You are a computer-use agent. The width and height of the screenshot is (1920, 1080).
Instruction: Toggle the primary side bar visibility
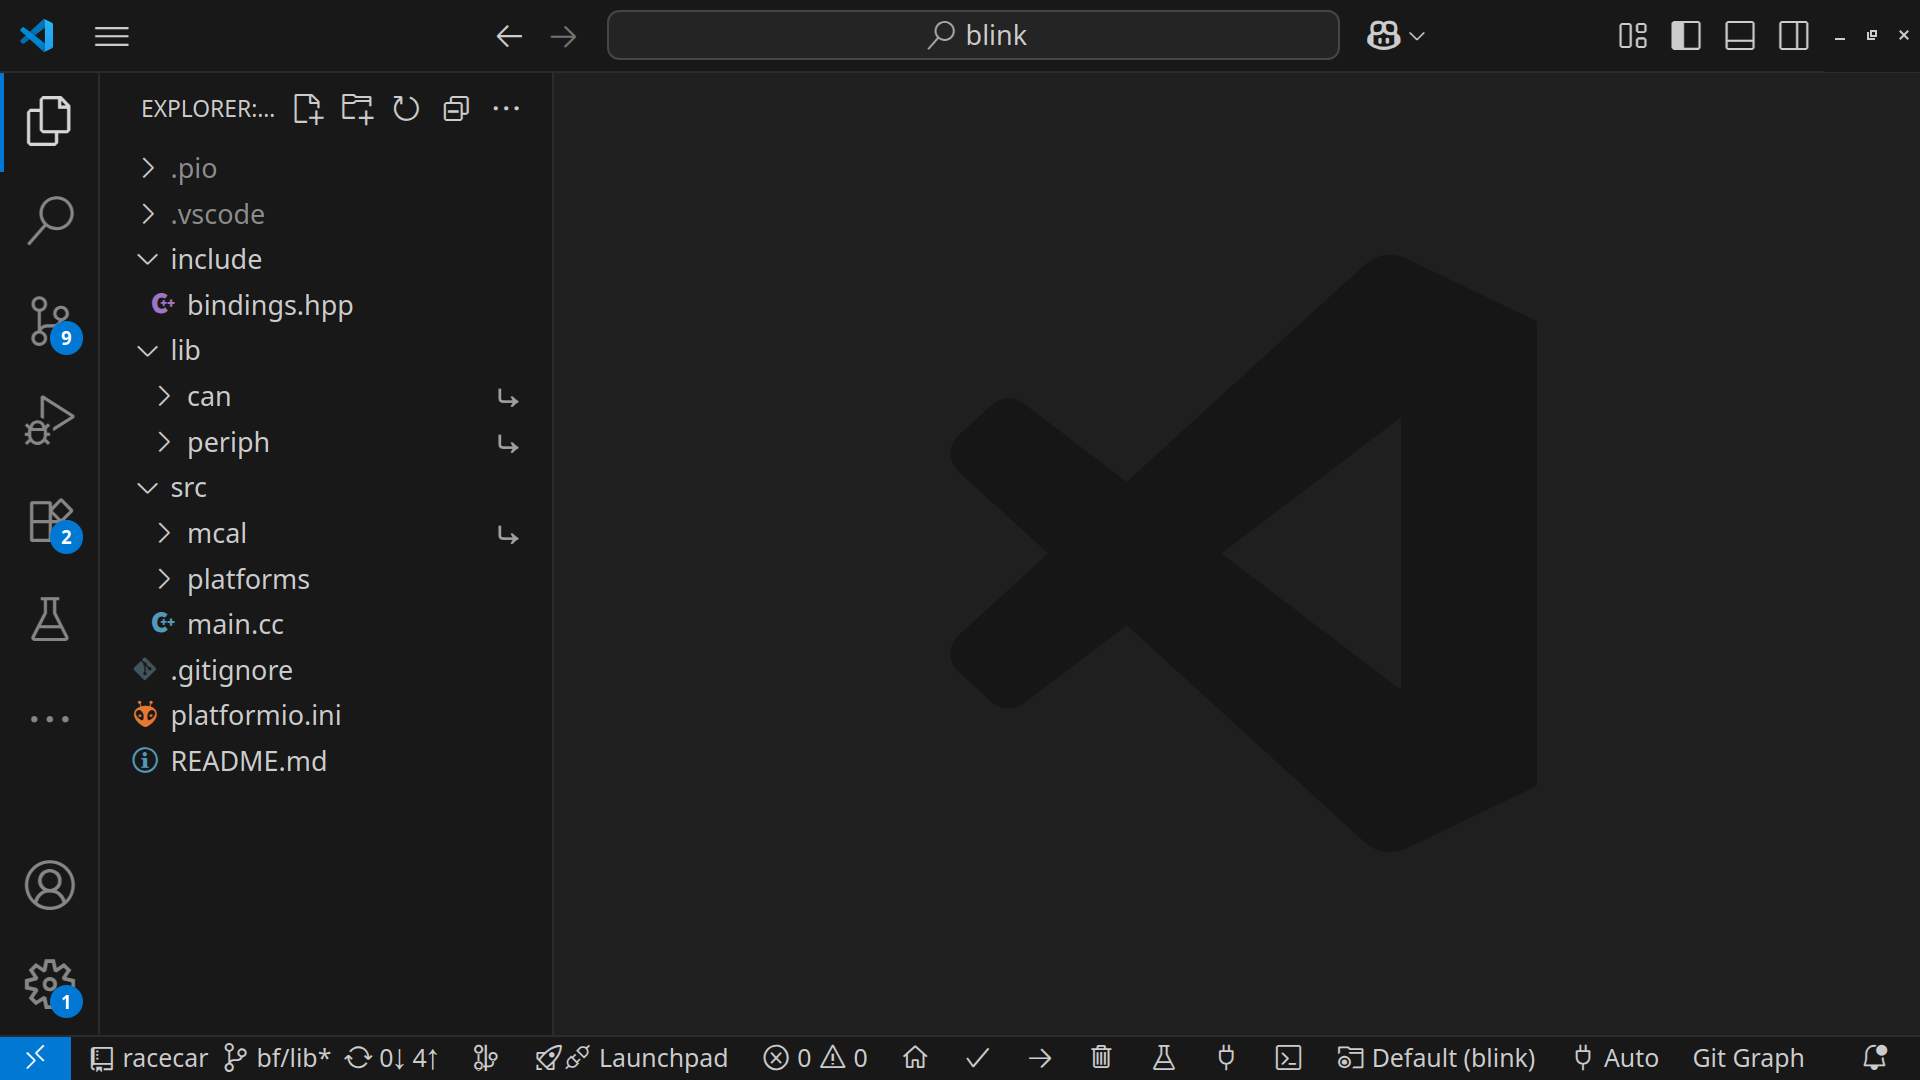[1686, 36]
